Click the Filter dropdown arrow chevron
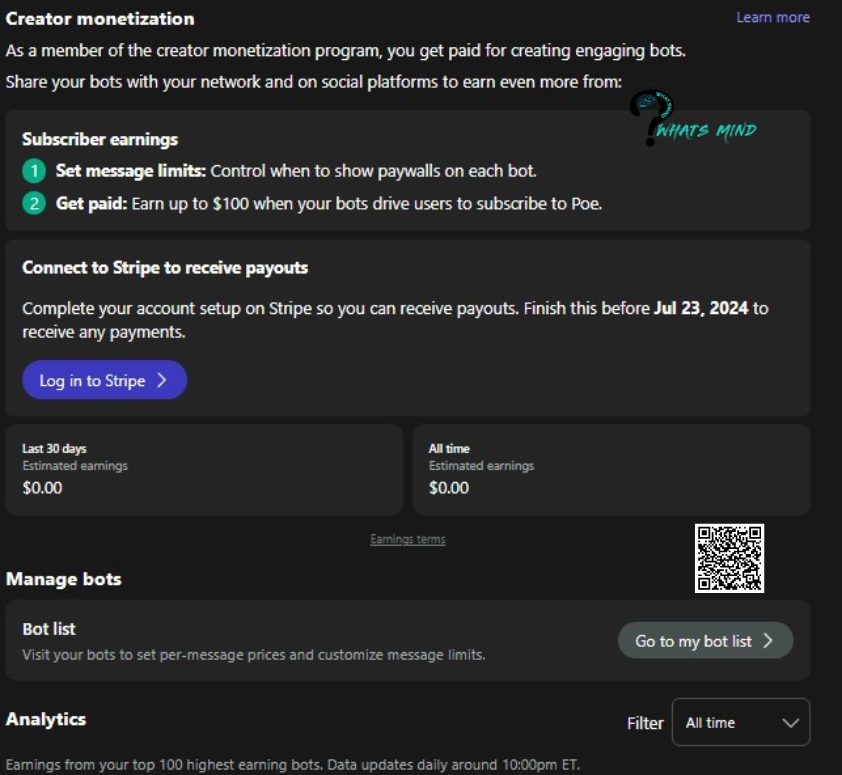842x775 pixels. (790, 723)
